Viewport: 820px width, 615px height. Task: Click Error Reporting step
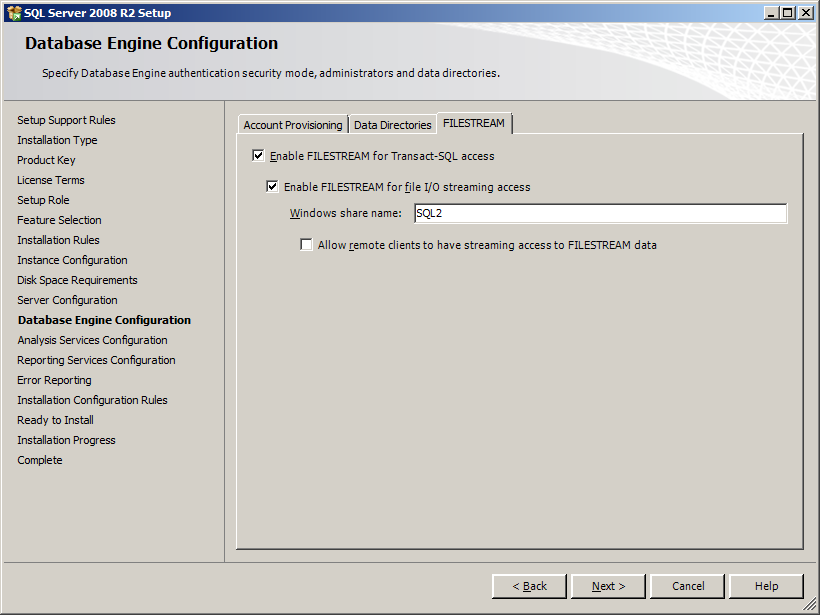(54, 380)
